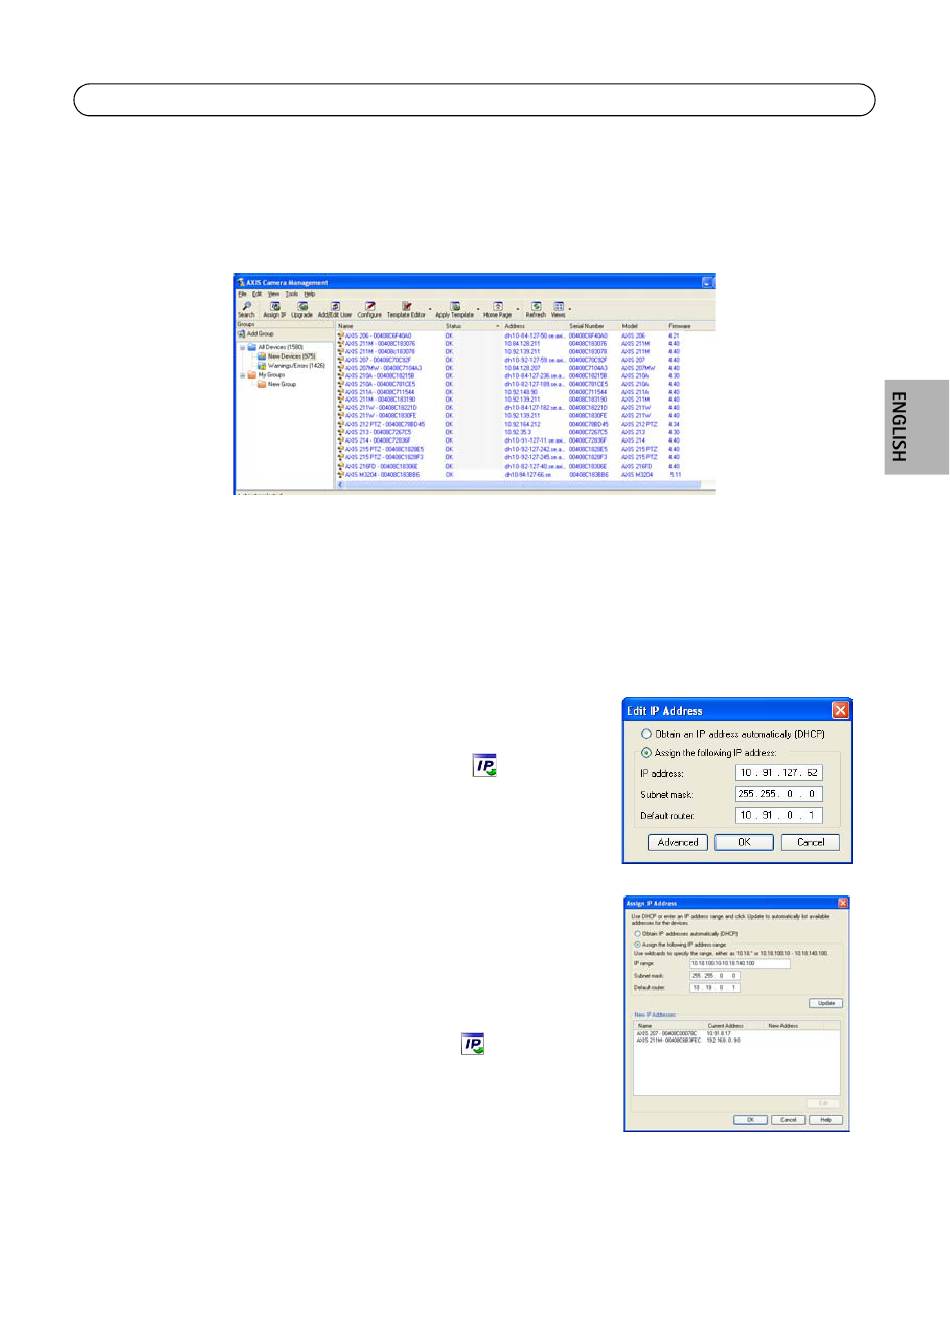Viewport: 950px width, 1330px height.
Task: Open the Add/Edit User tool
Action: pyautogui.click(x=335, y=309)
